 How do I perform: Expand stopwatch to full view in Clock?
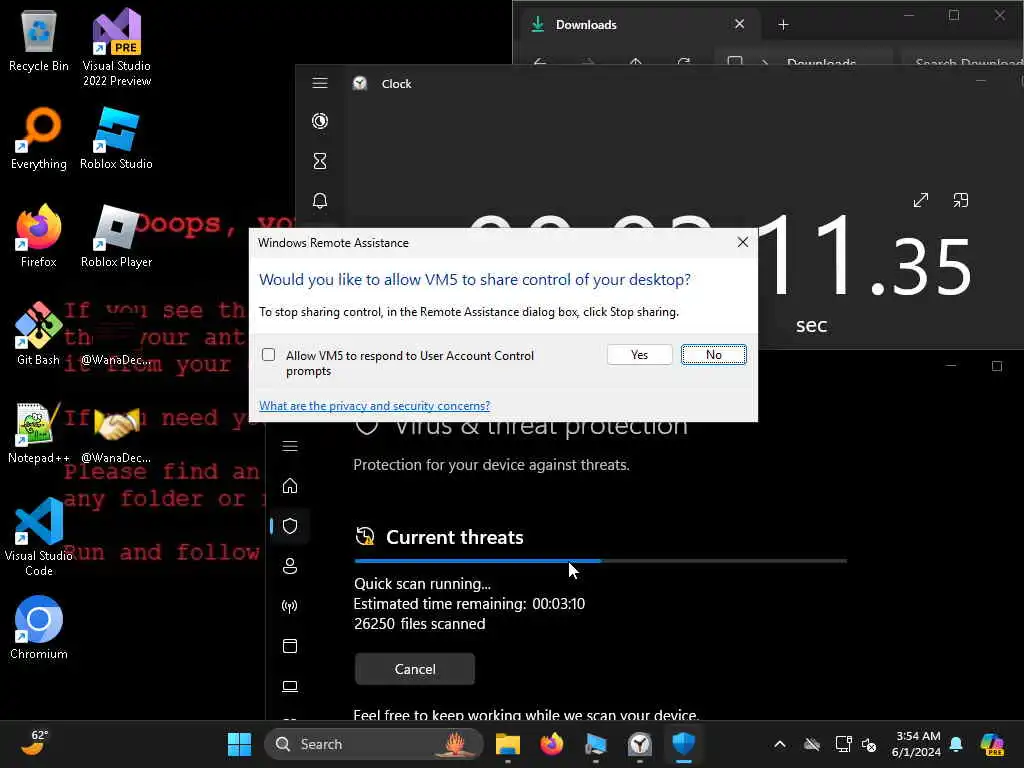pyautogui.click(x=921, y=200)
